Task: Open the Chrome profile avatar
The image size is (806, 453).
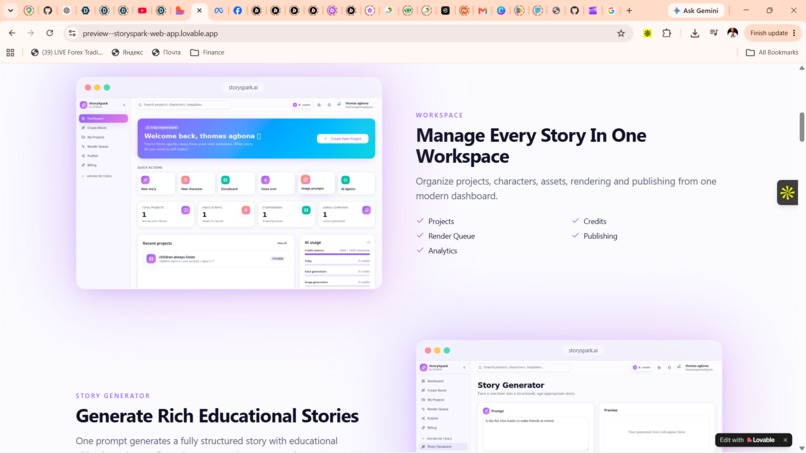Action: pos(732,33)
